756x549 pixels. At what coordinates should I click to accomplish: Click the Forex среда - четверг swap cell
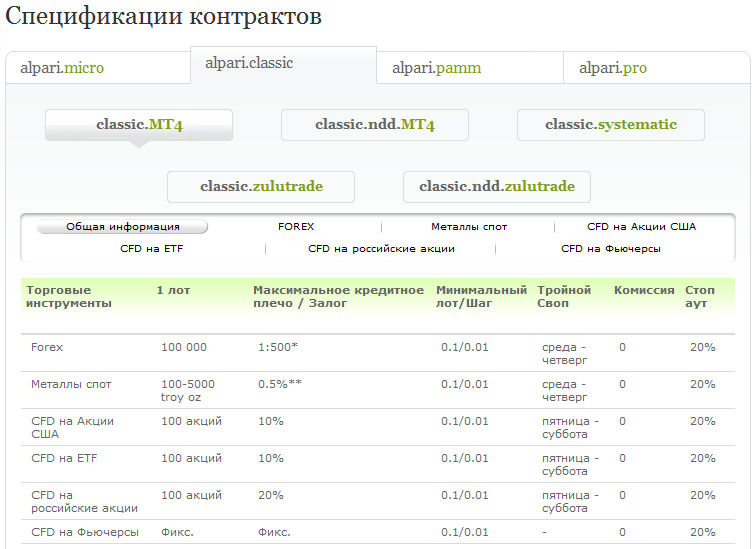tap(564, 353)
